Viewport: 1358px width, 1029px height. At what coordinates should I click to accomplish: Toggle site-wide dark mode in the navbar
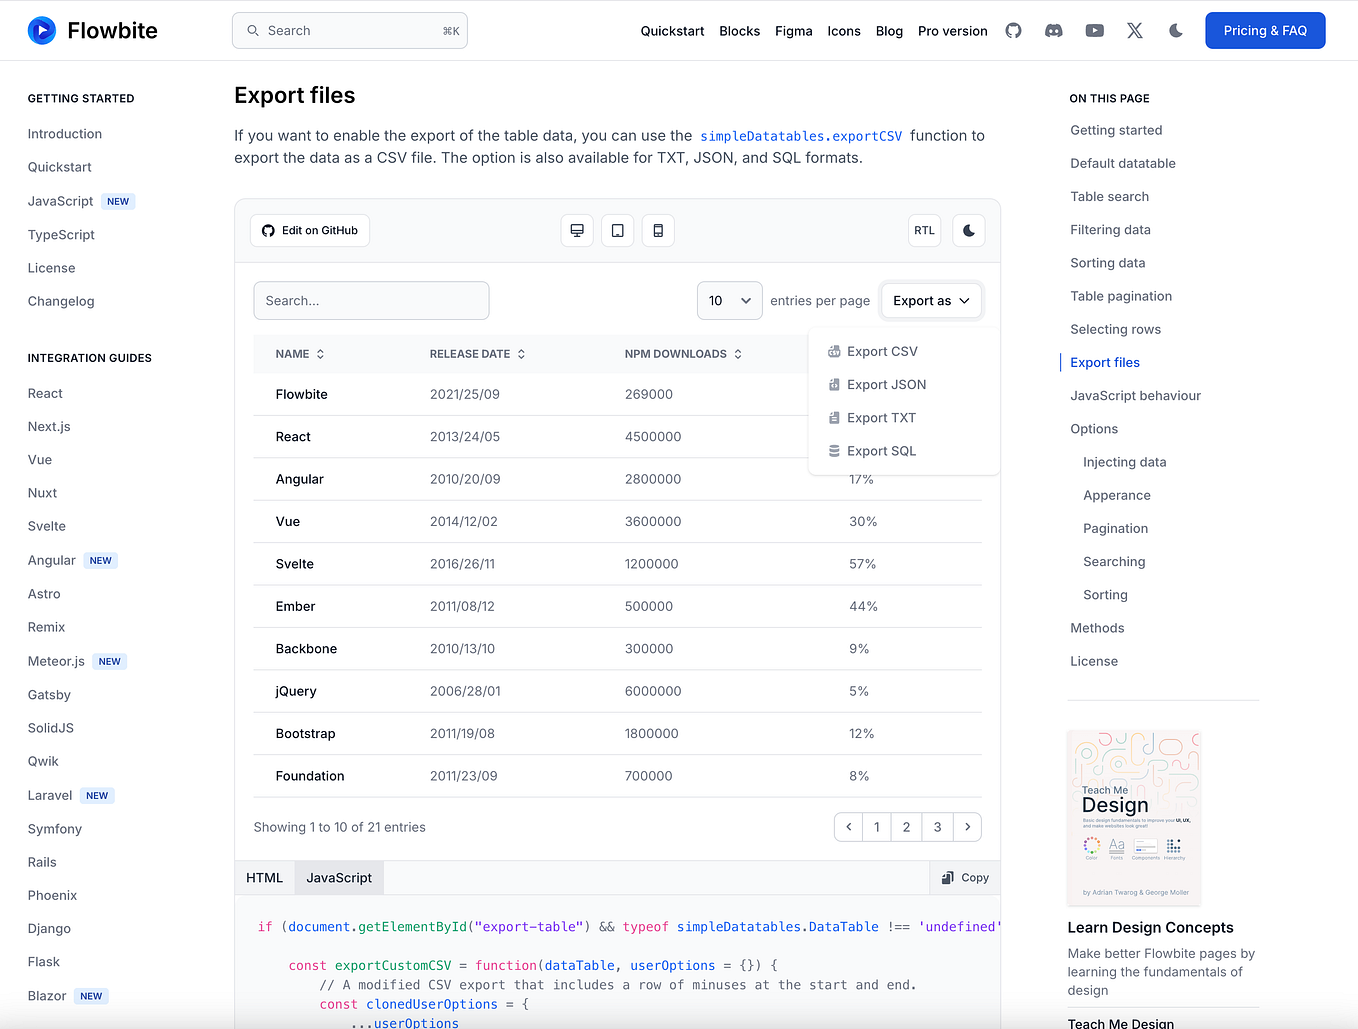click(x=1175, y=30)
